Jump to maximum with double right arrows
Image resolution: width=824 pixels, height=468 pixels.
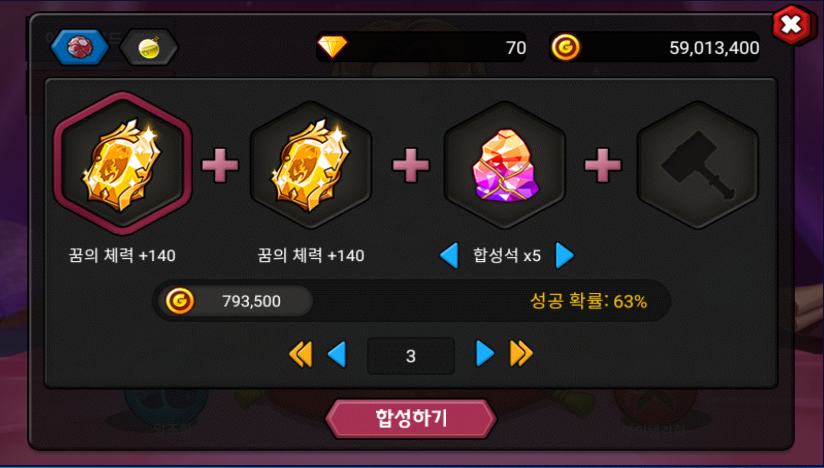pos(521,354)
